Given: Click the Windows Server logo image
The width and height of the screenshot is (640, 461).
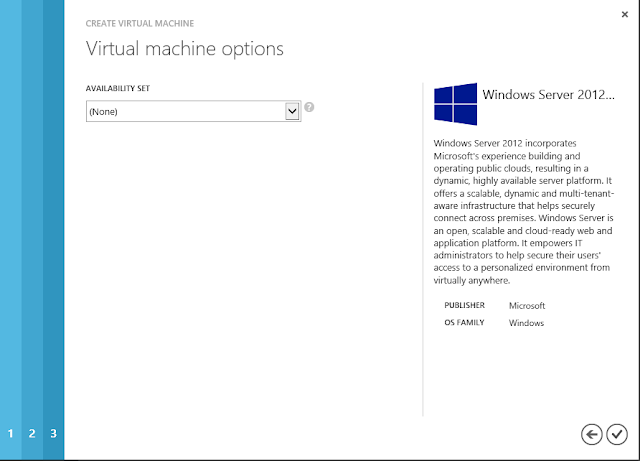Looking at the screenshot, I should [x=455, y=104].
